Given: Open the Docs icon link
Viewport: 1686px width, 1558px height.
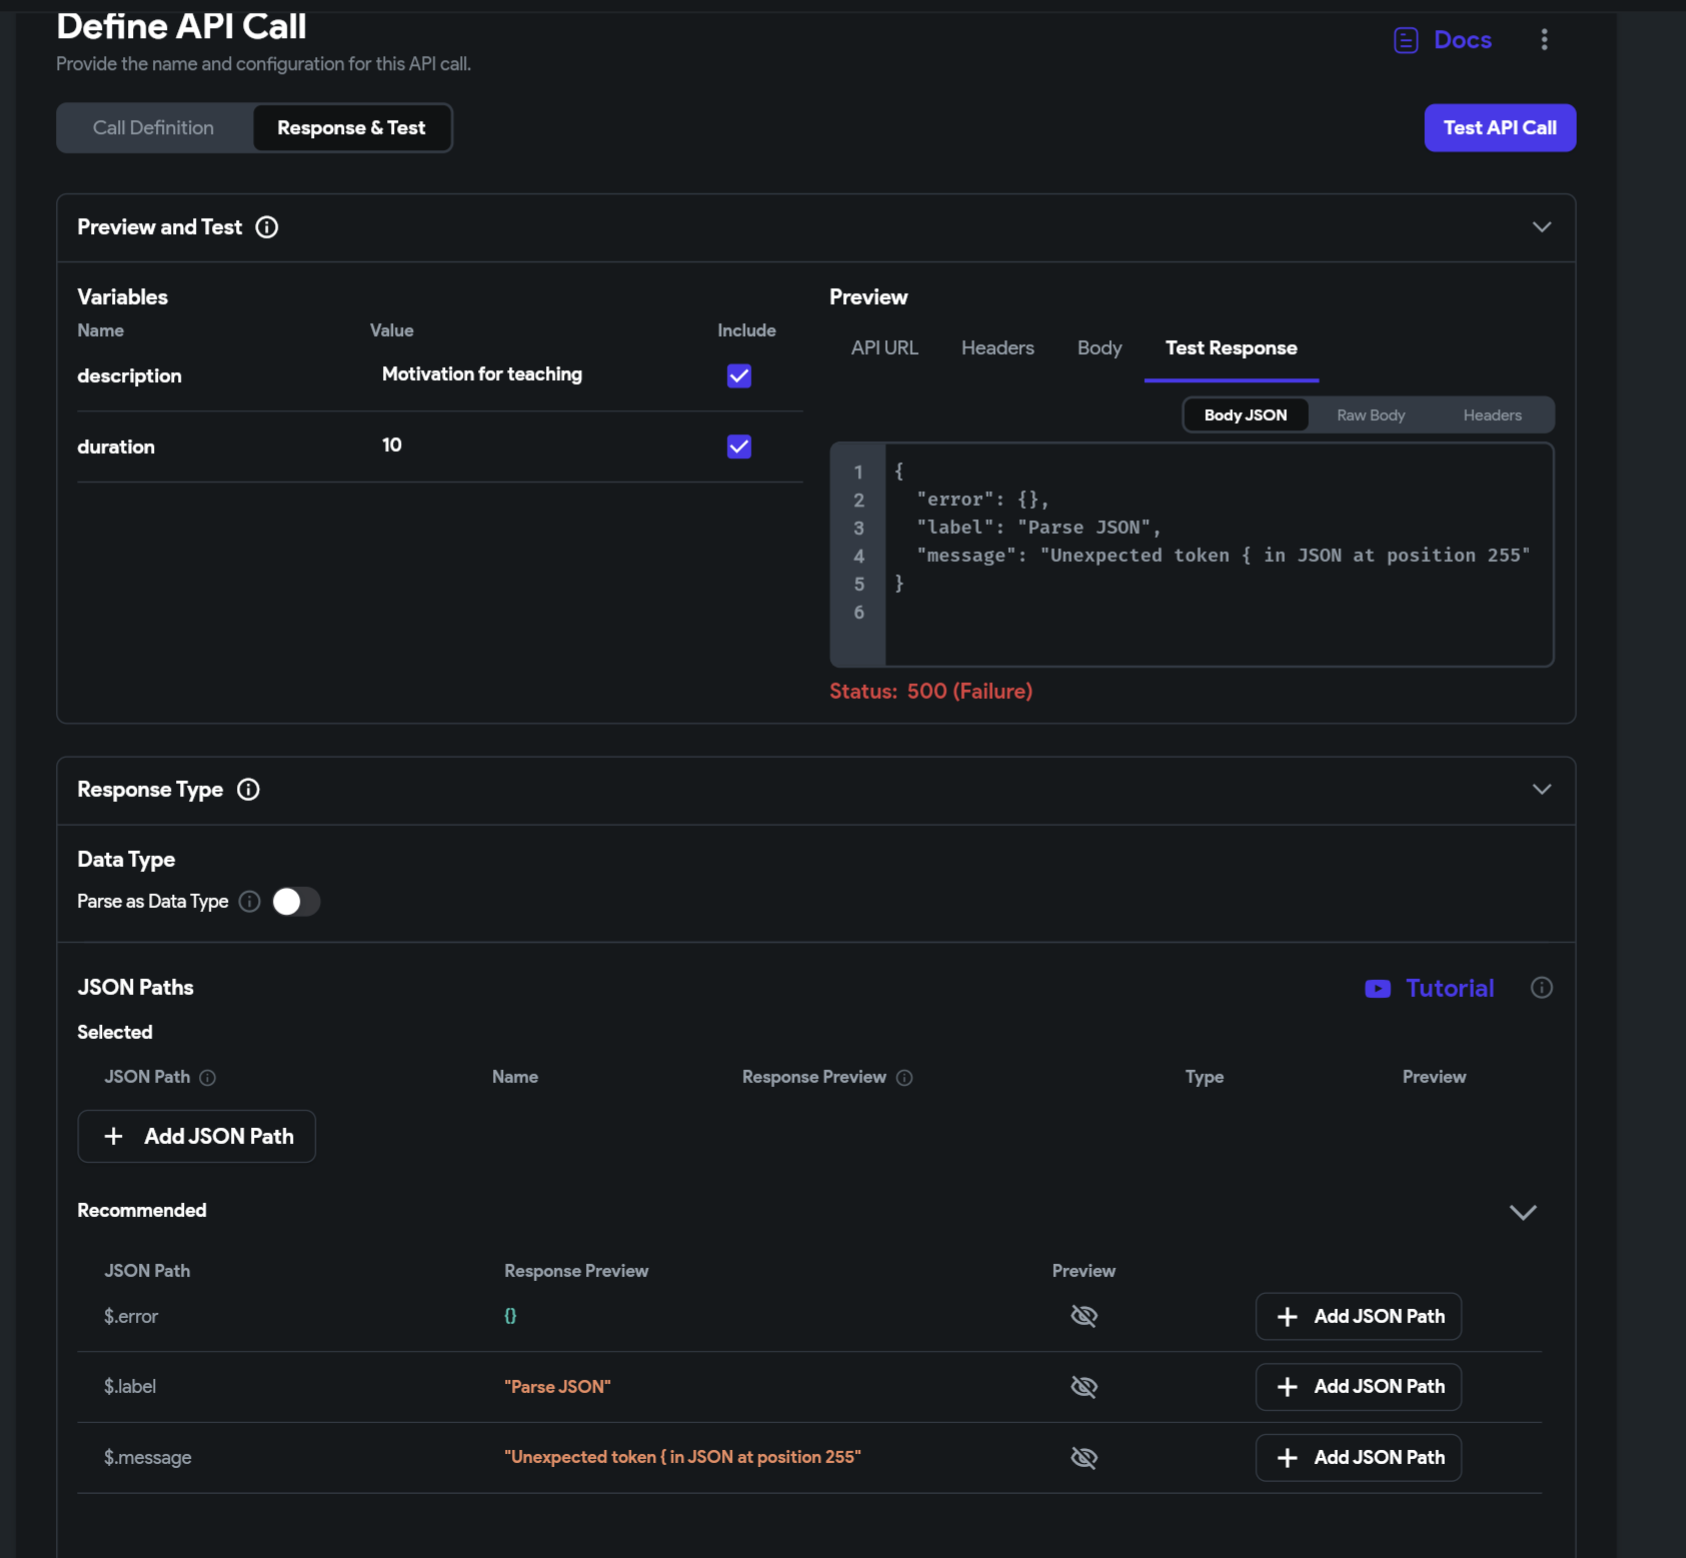Looking at the screenshot, I should 1406,40.
